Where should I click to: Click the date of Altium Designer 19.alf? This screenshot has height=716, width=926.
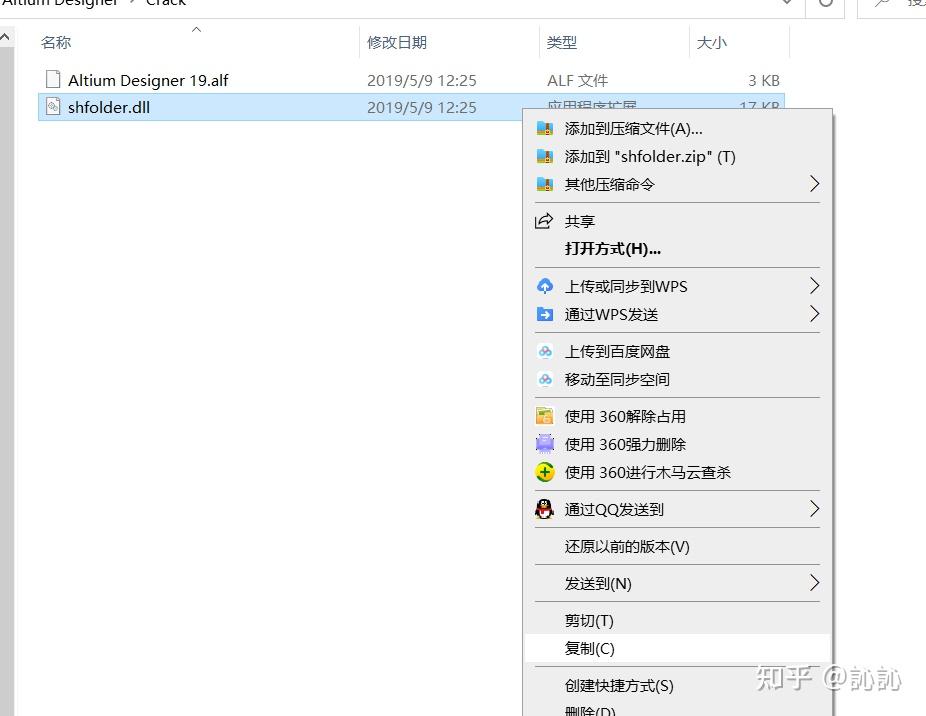[422, 80]
